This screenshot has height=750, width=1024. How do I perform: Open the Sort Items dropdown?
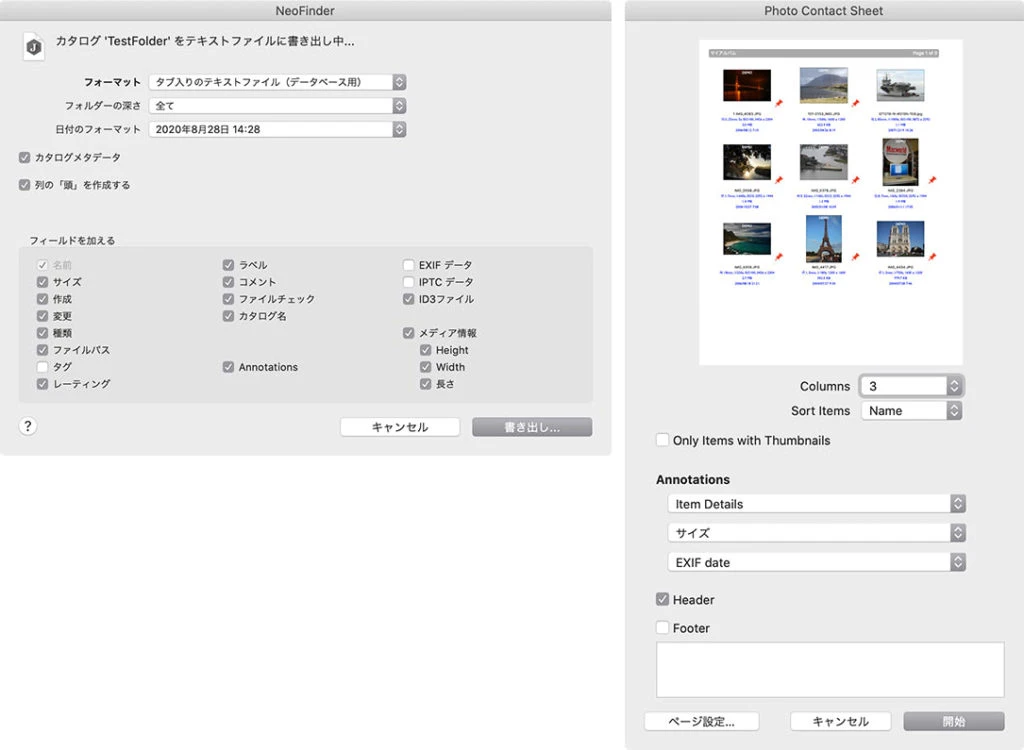pyautogui.click(x=912, y=410)
